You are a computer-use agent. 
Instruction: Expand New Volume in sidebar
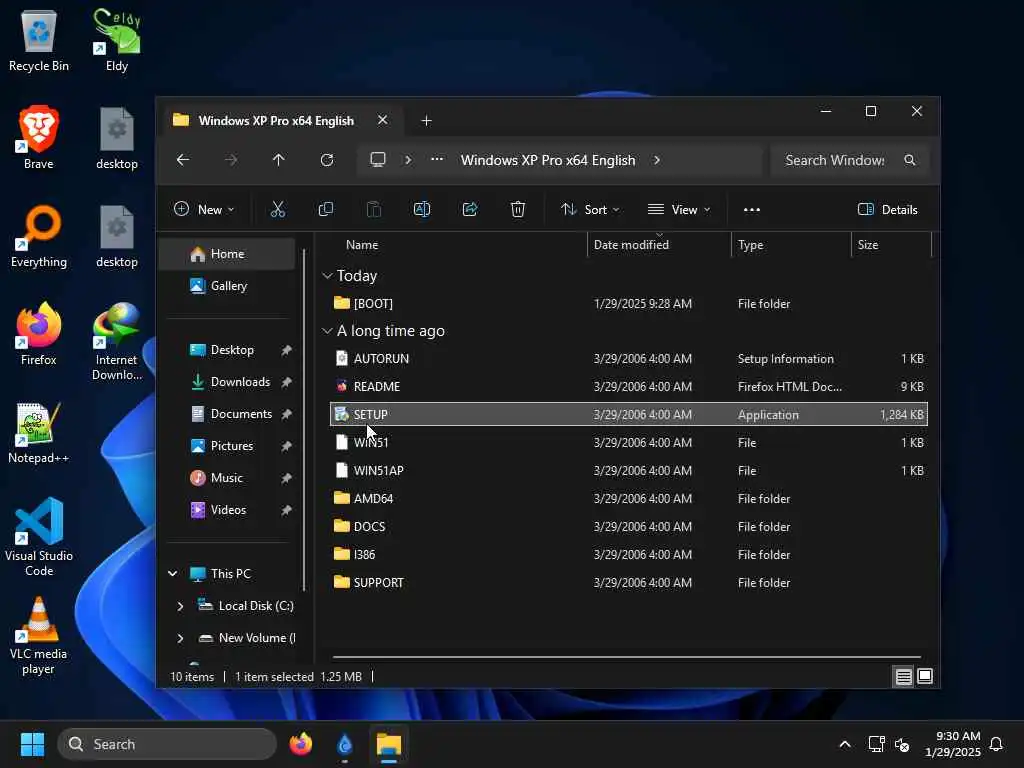(180, 638)
